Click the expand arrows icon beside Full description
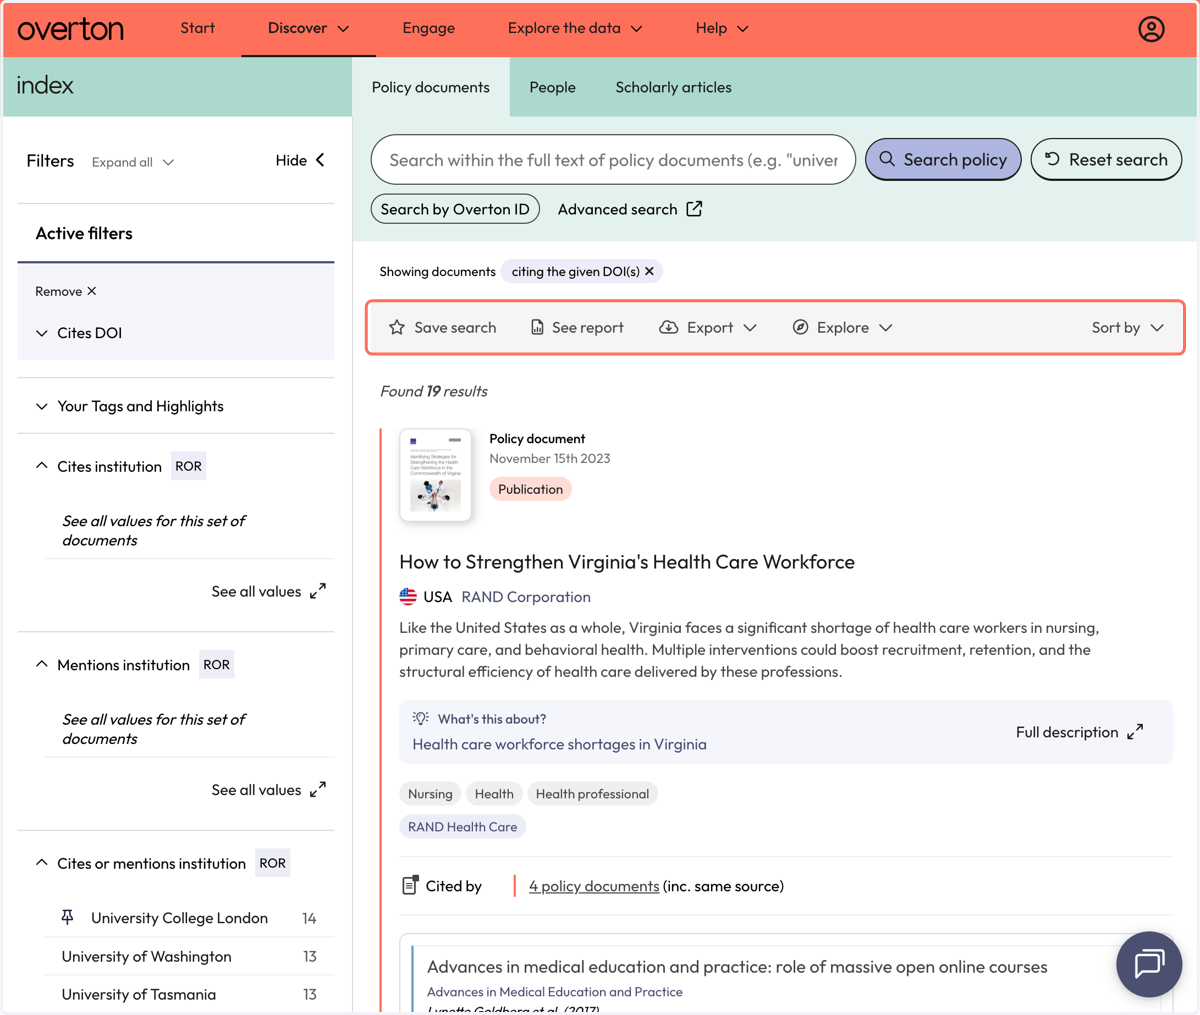Image resolution: width=1200 pixels, height=1015 pixels. tap(1135, 732)
